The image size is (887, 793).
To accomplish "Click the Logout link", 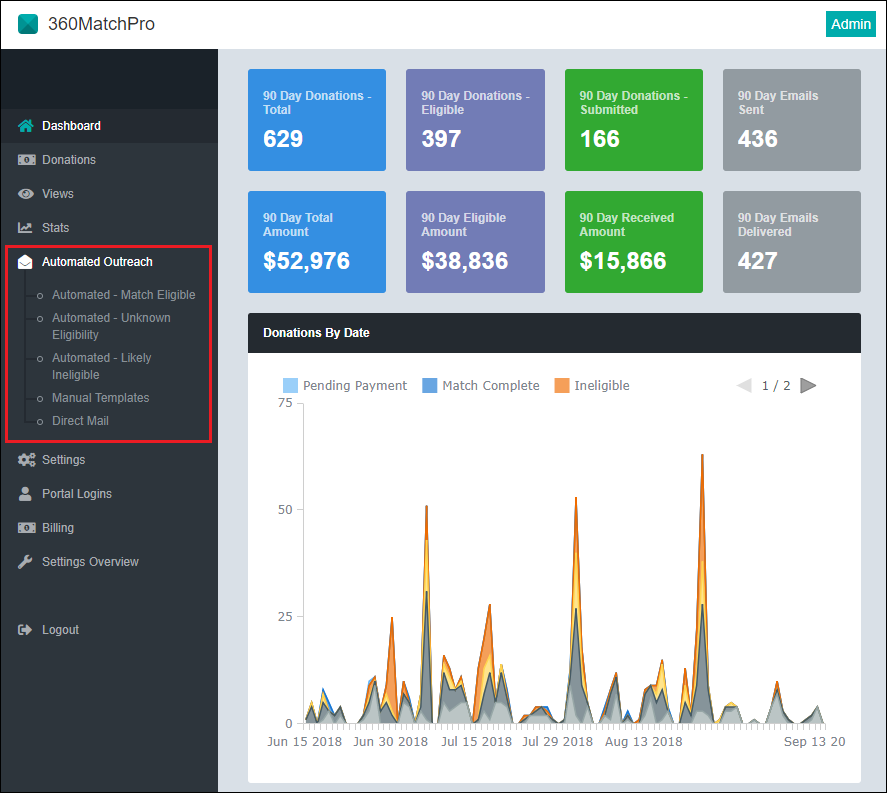I will coord(60,630).
